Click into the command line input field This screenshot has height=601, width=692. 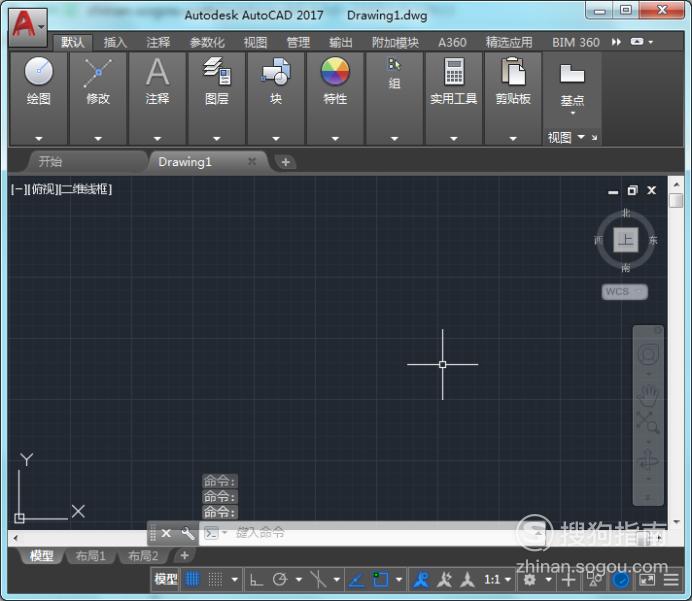coord(370,533)
